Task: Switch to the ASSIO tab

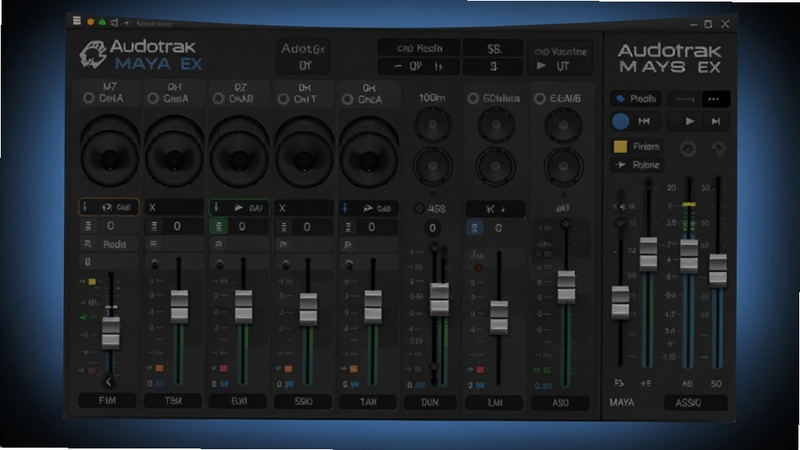Action: coord(695,403)
